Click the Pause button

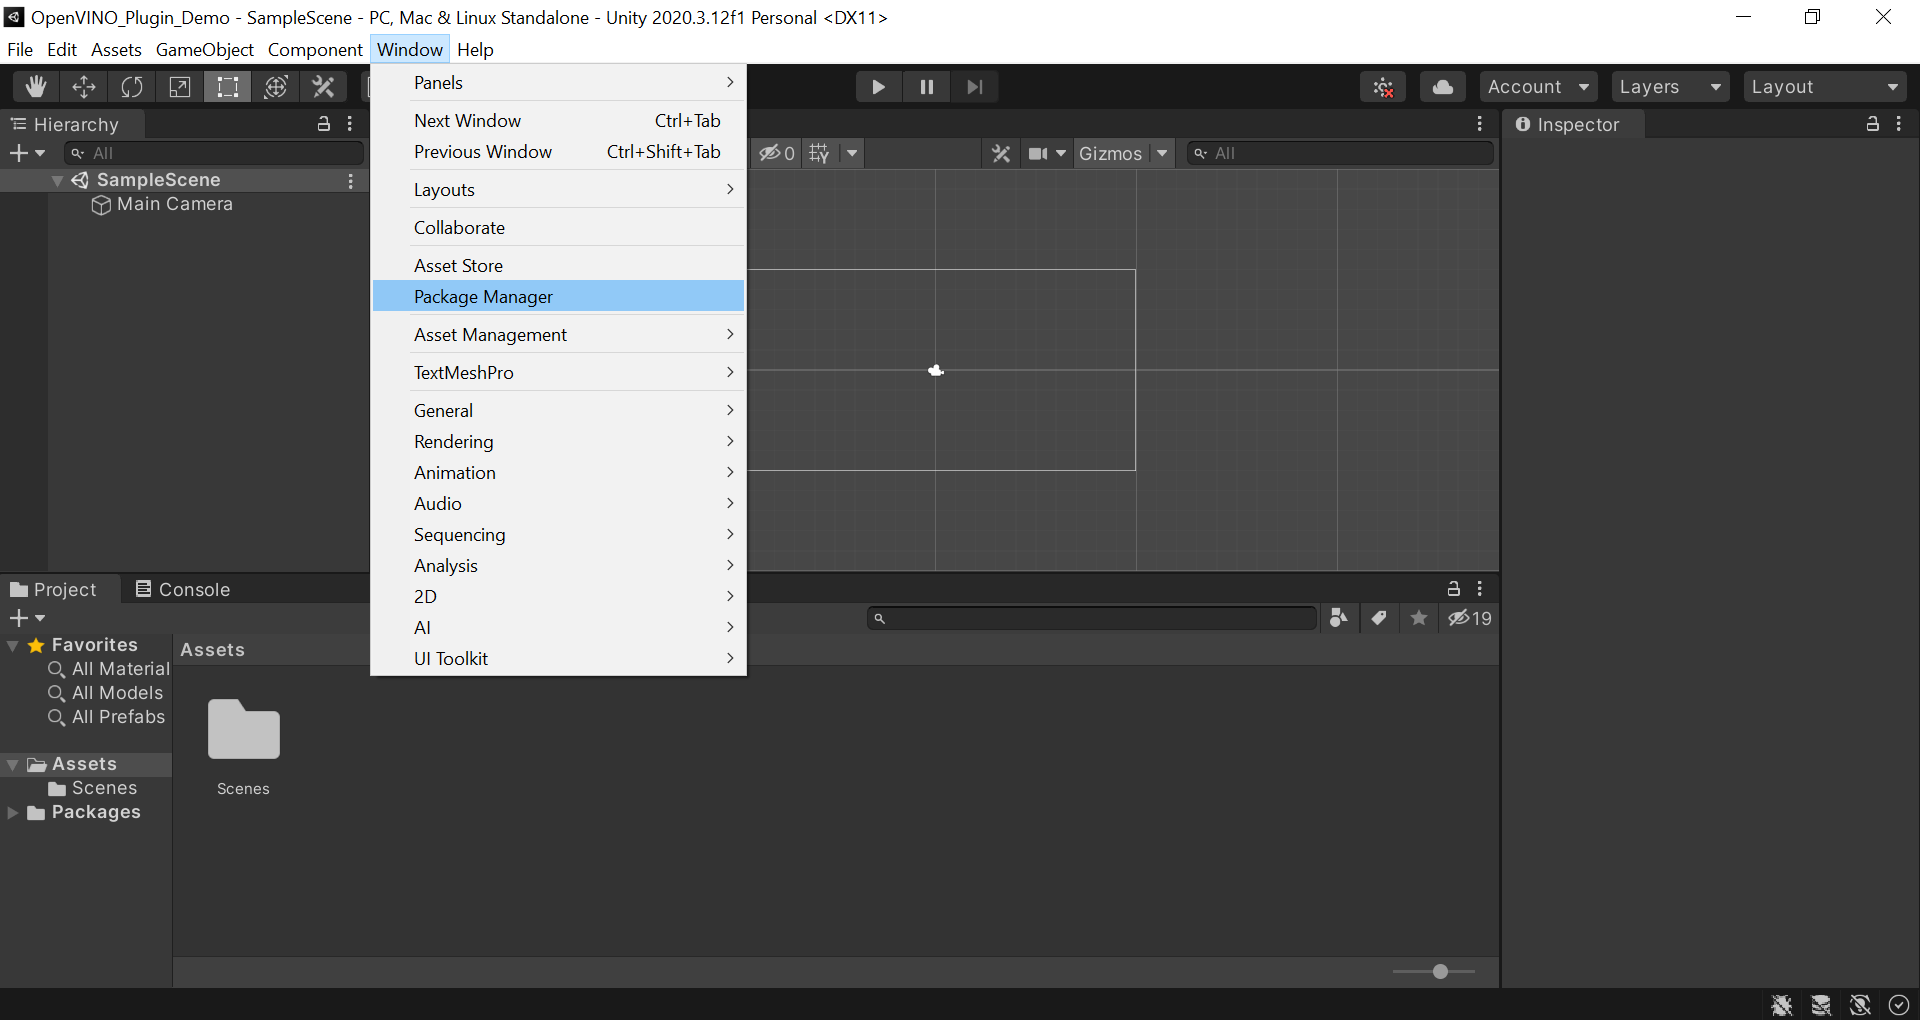click(927, 87)
